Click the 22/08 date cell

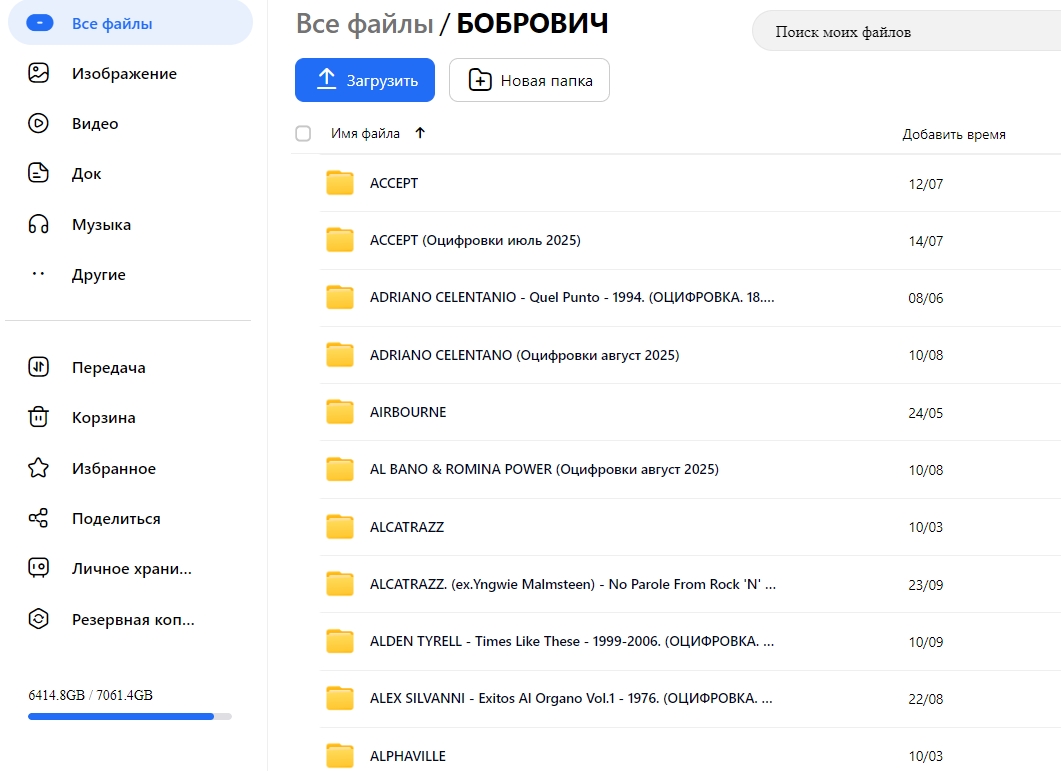click(x=925, y=699)
